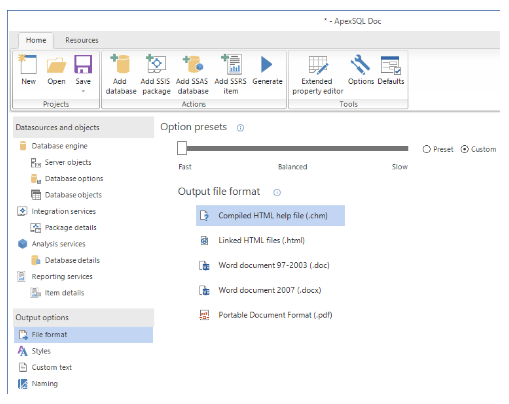Add SSRS item from the ribbon
This screenshot has height=404, width=509.
click(x=231, y=74)
